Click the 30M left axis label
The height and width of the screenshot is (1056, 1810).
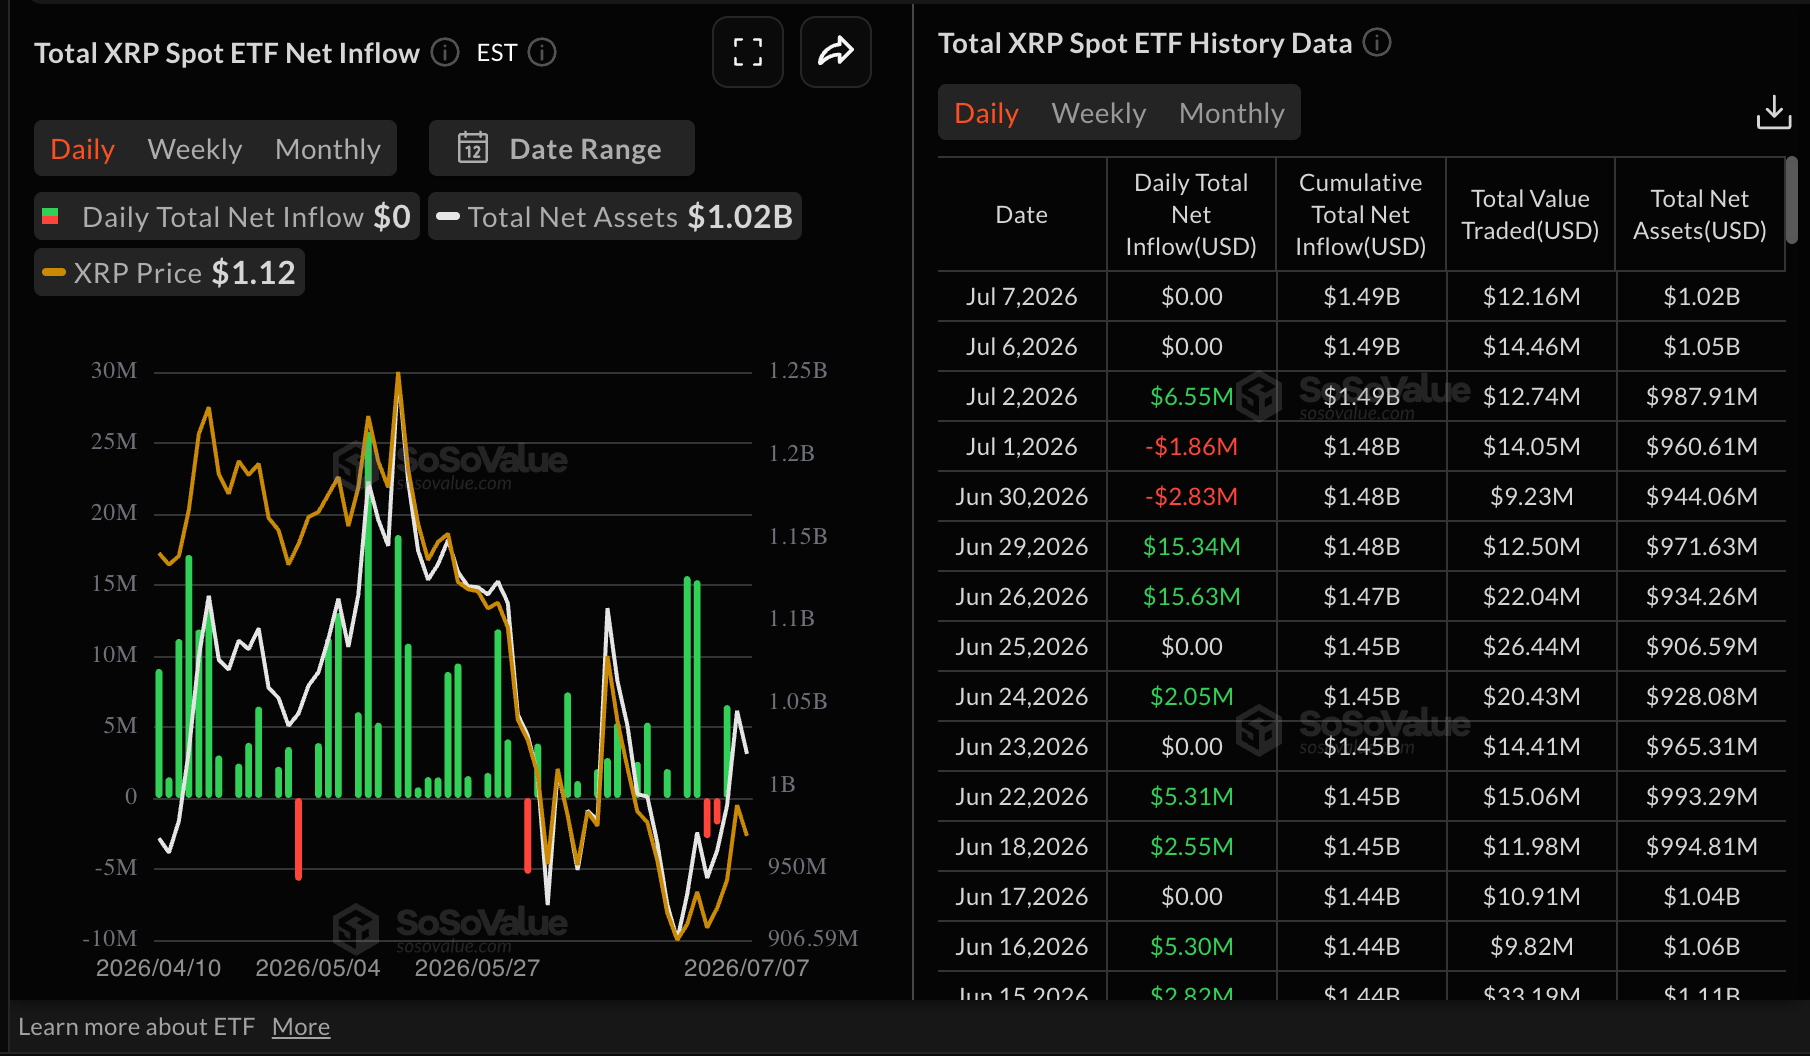(x=114, y=371)
